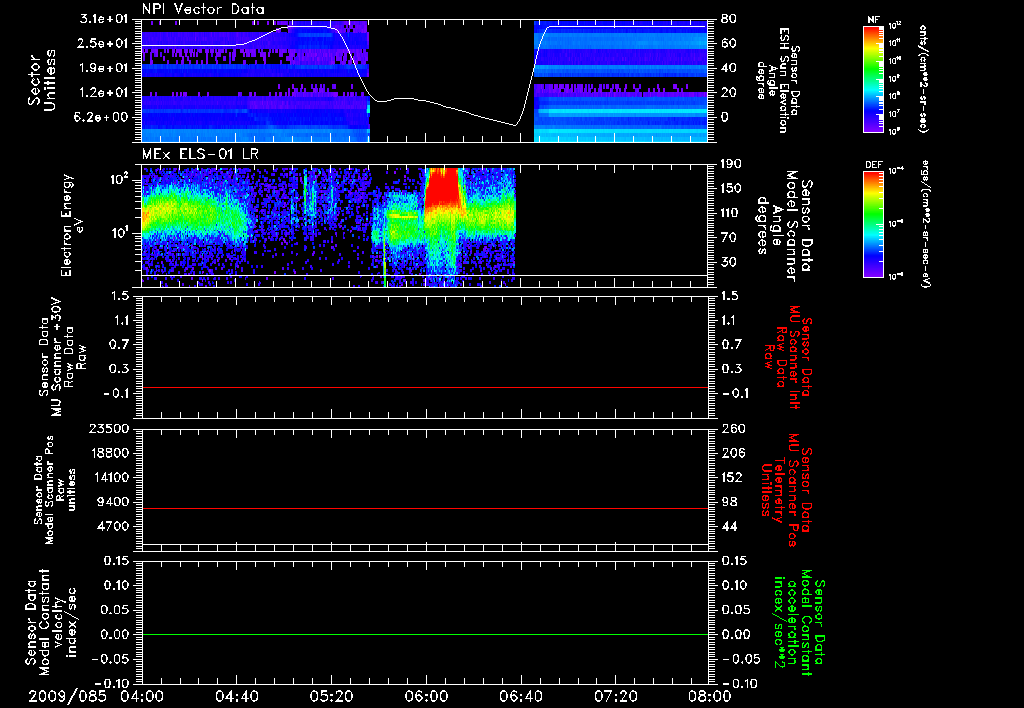Click the red MU Scanner Inh Raw Data label
Image resolution: width=1024 pixels, height=708 pixels.
[787, 357]
